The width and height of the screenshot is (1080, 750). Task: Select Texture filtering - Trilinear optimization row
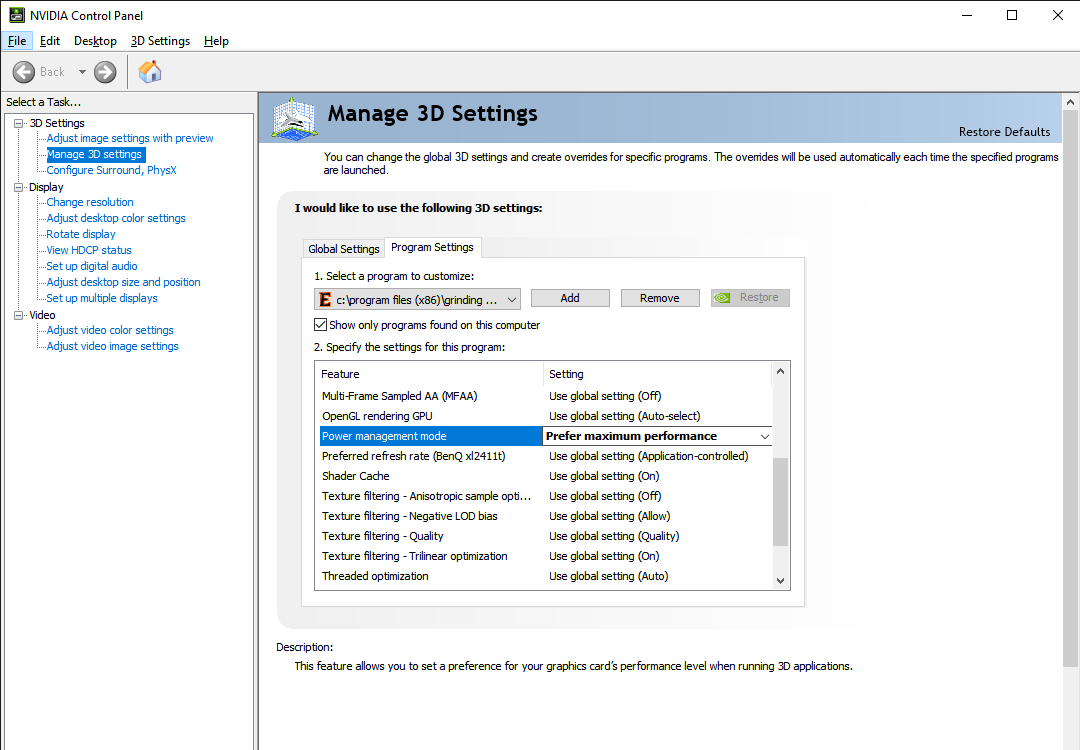tap(545, 556)
